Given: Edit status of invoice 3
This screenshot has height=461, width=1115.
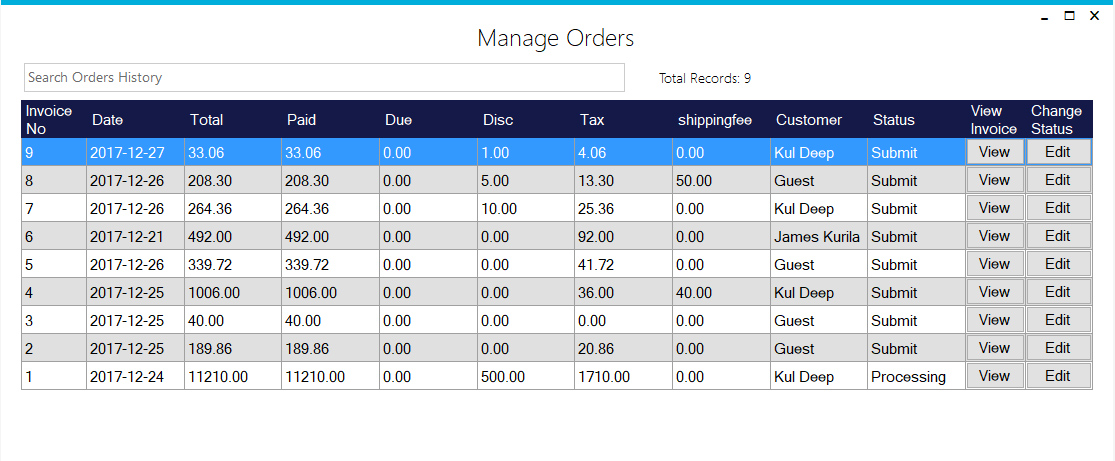Looking at the screenshot, I should (x=1057, y=320).
